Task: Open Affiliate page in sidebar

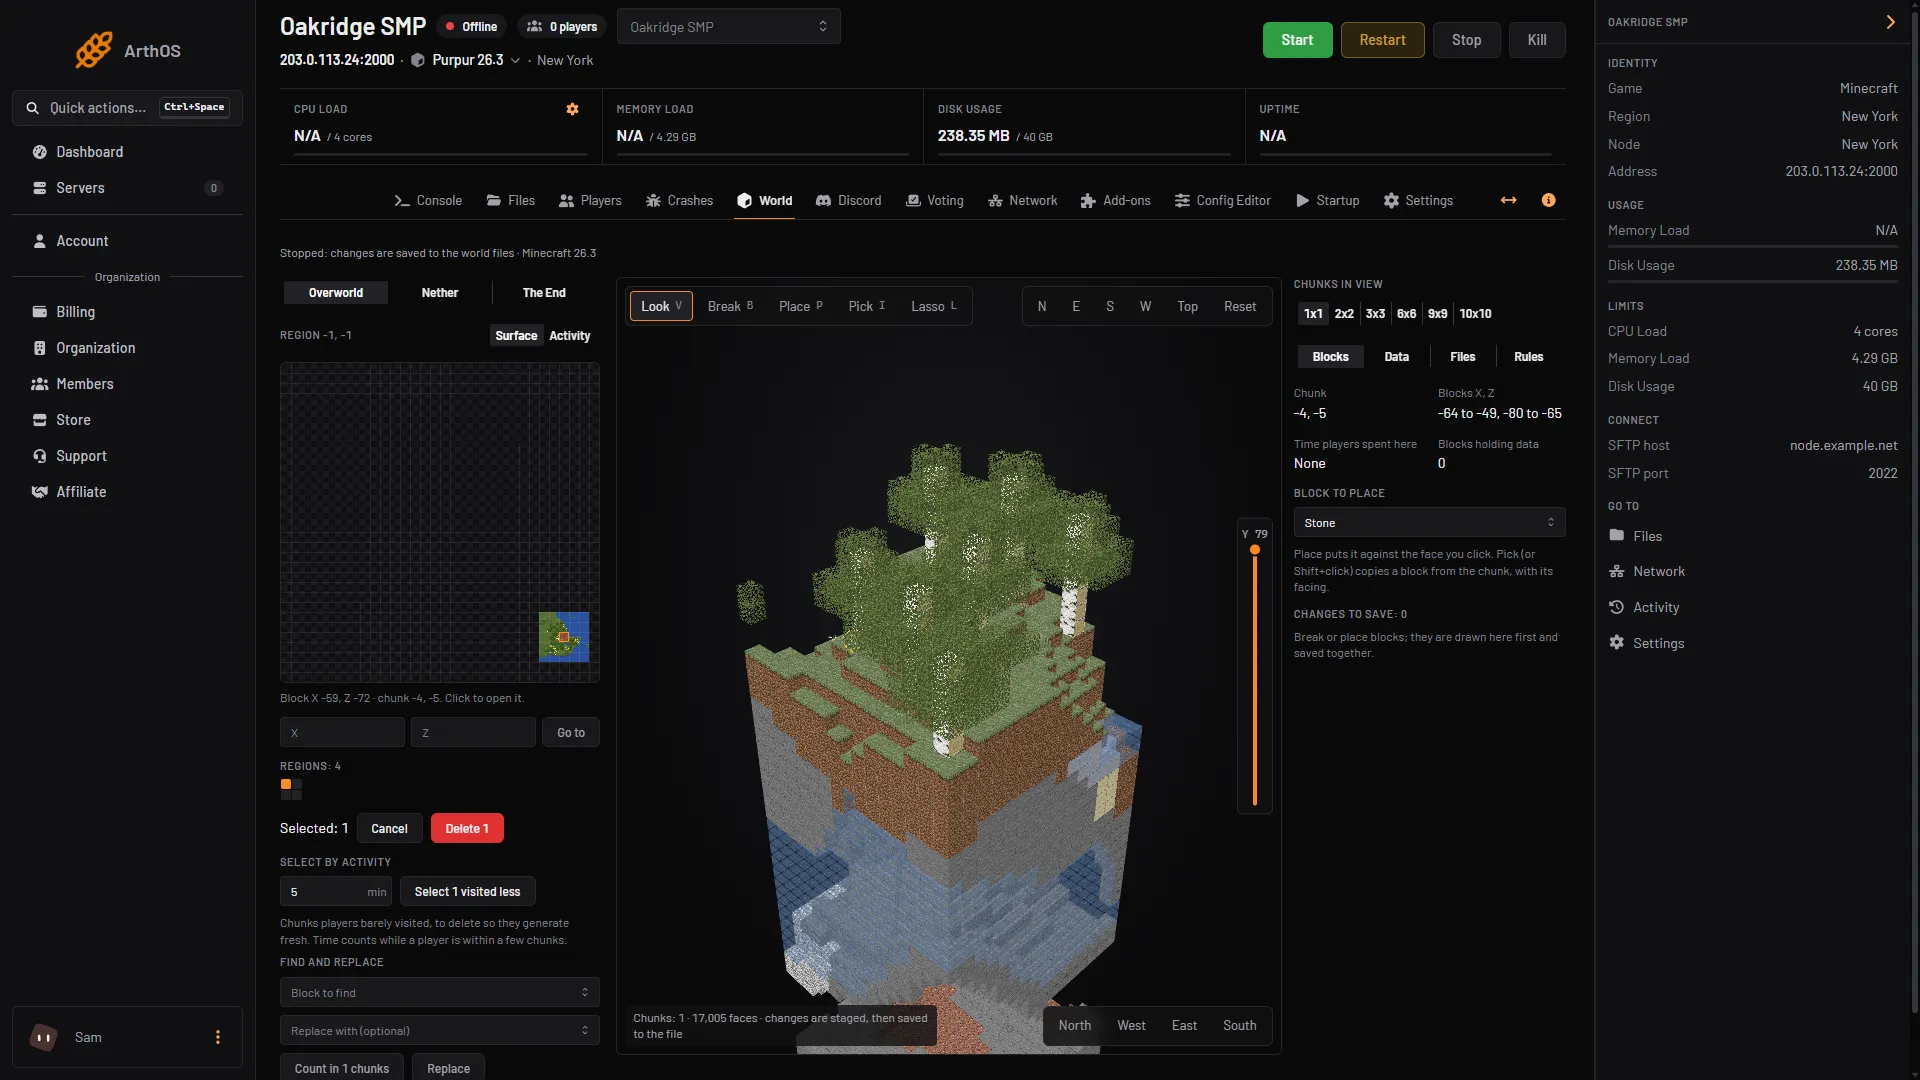Action: point(81,492)
